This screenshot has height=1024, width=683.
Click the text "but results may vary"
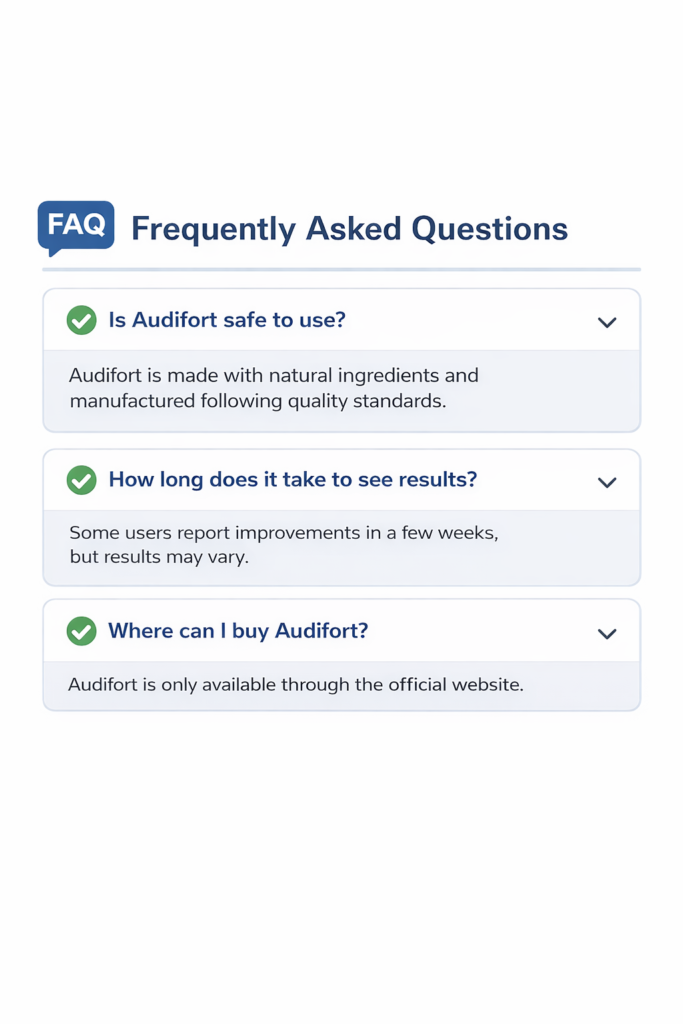click(x=158, y=557)
